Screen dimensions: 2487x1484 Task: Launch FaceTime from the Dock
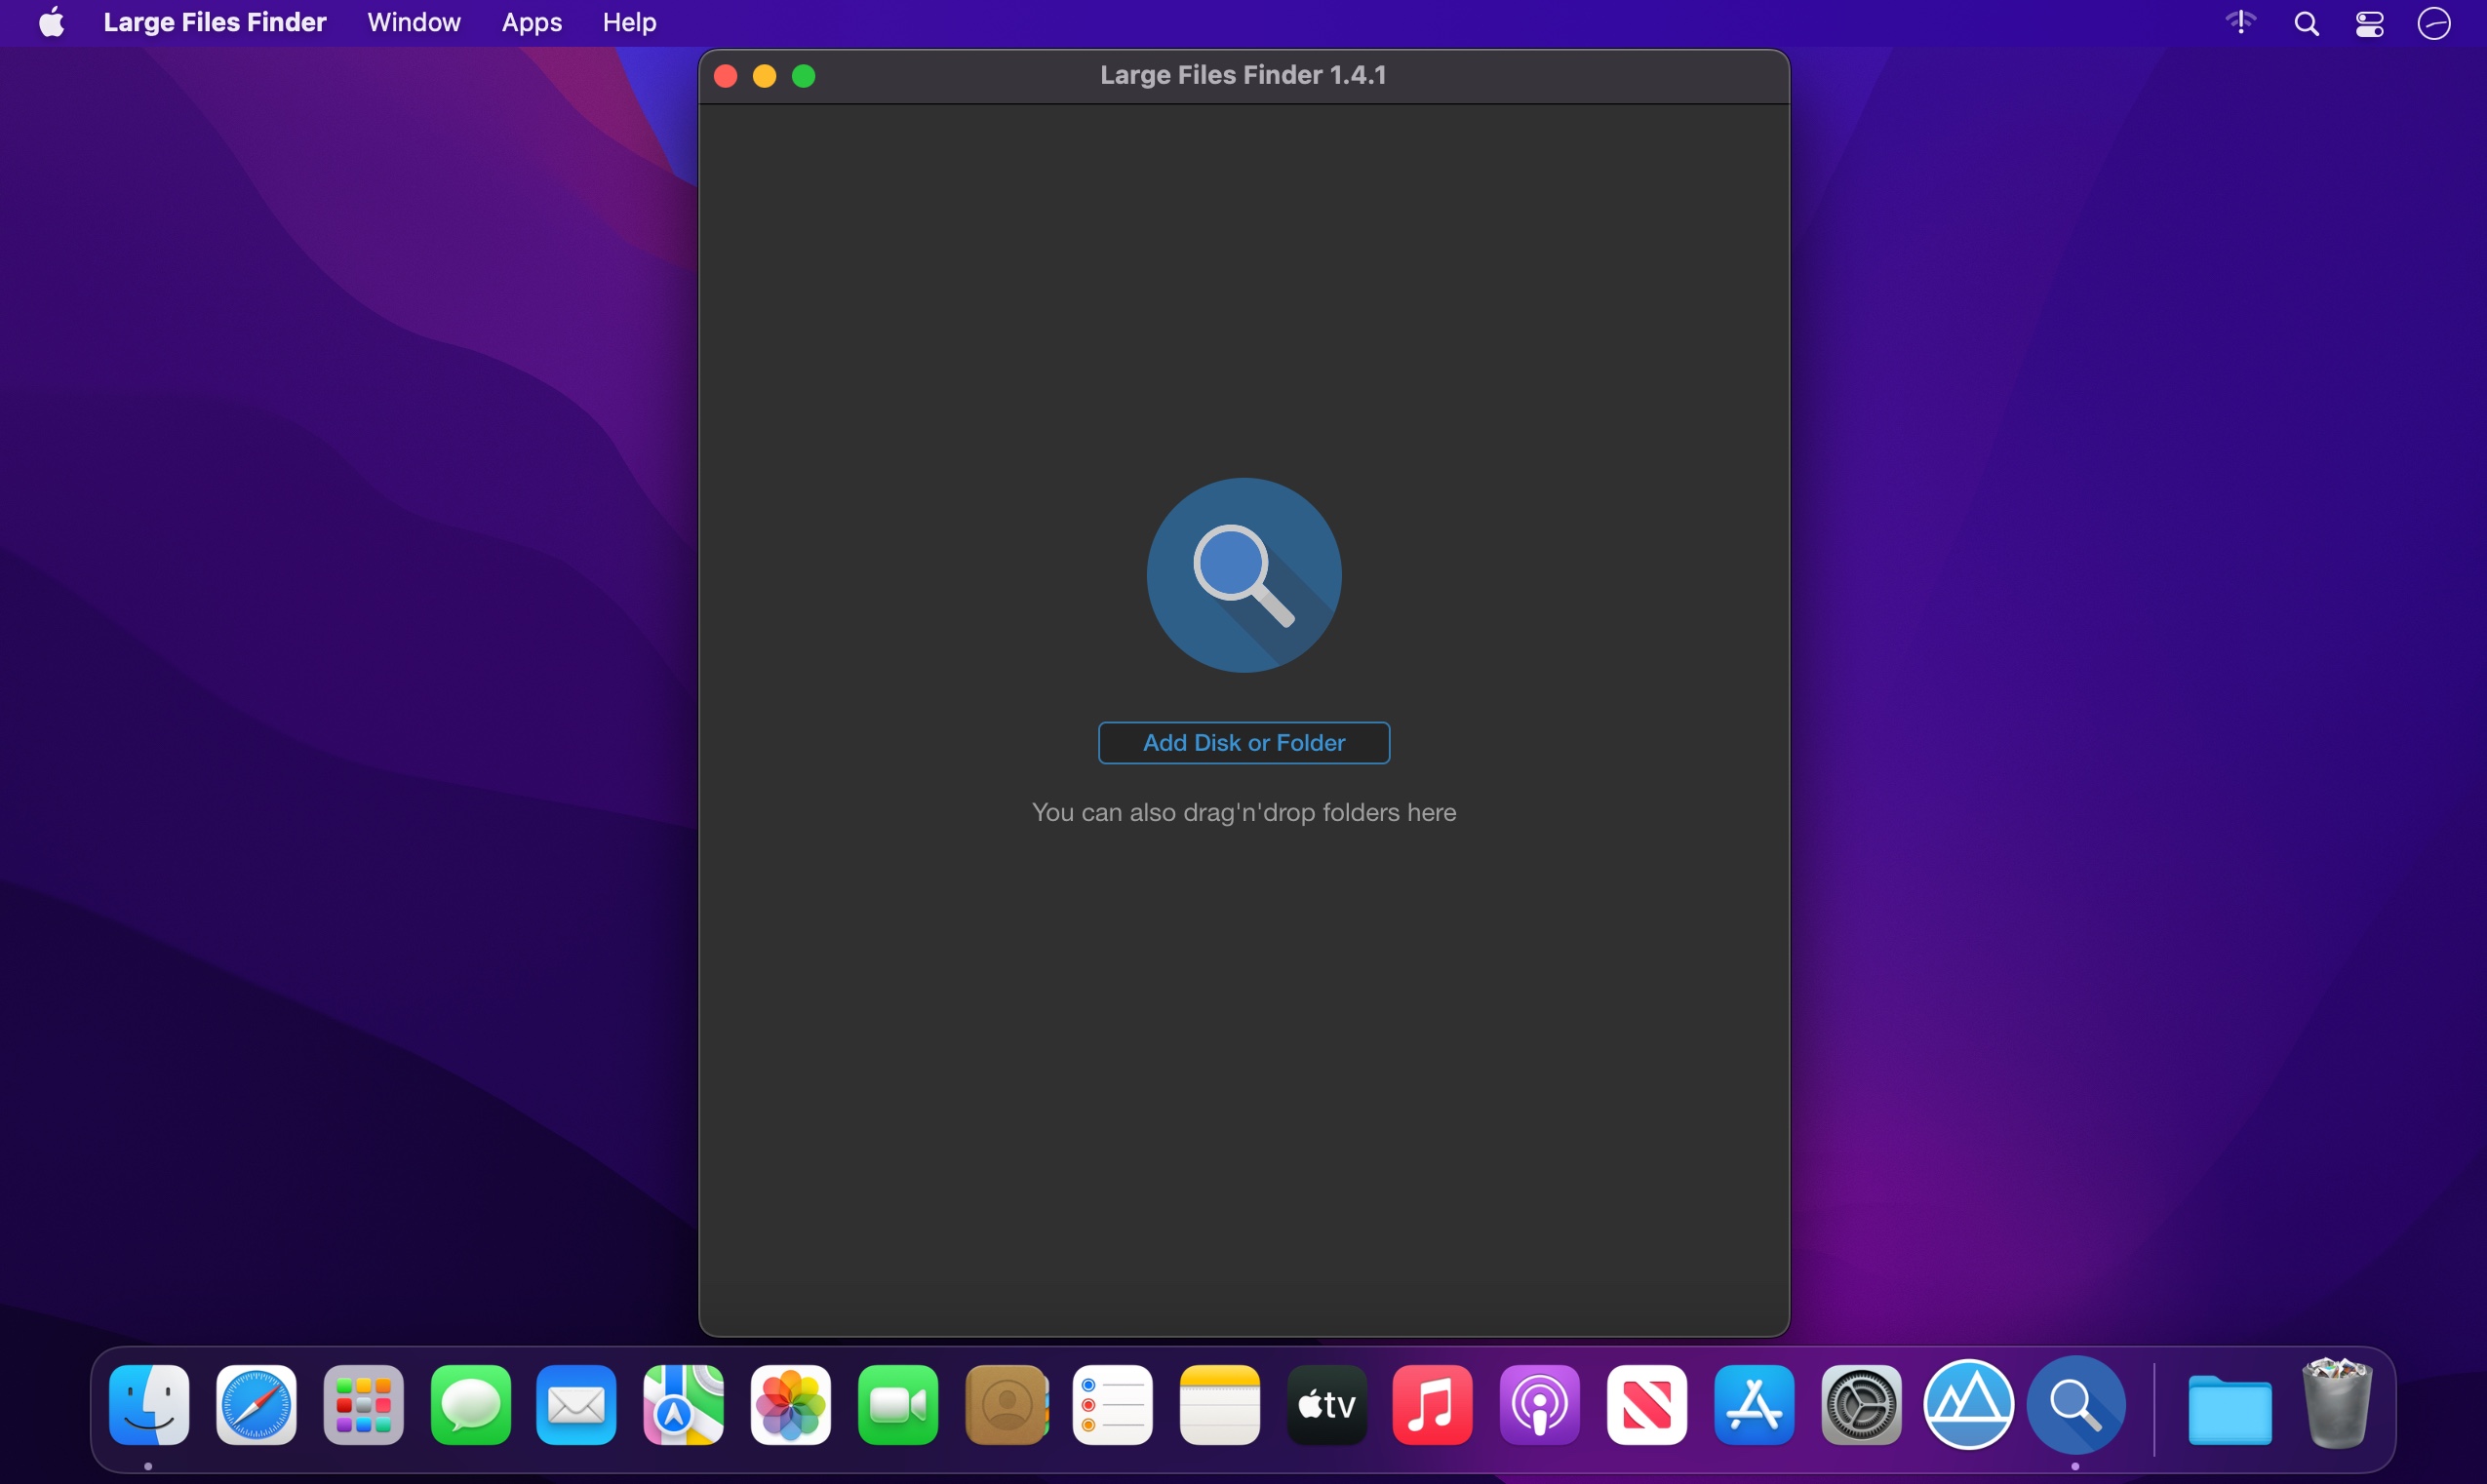coord(897,1405)
